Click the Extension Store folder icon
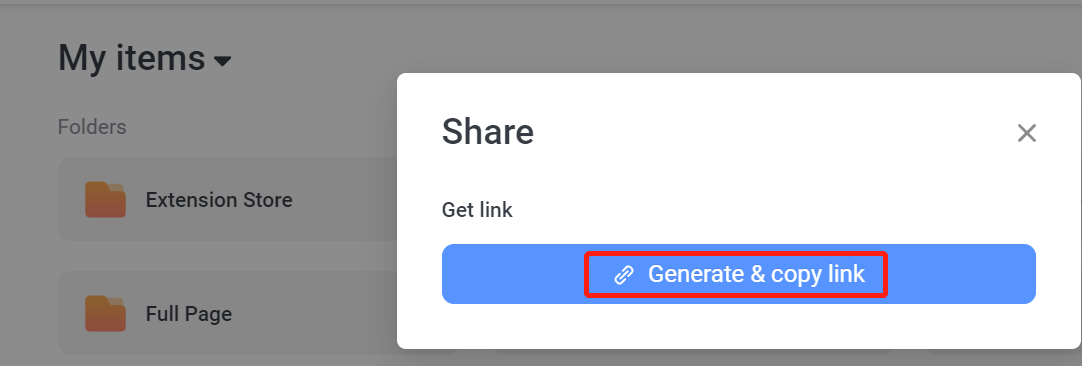Viewport: 1082px width, 366px height. [x=106, y=200]
